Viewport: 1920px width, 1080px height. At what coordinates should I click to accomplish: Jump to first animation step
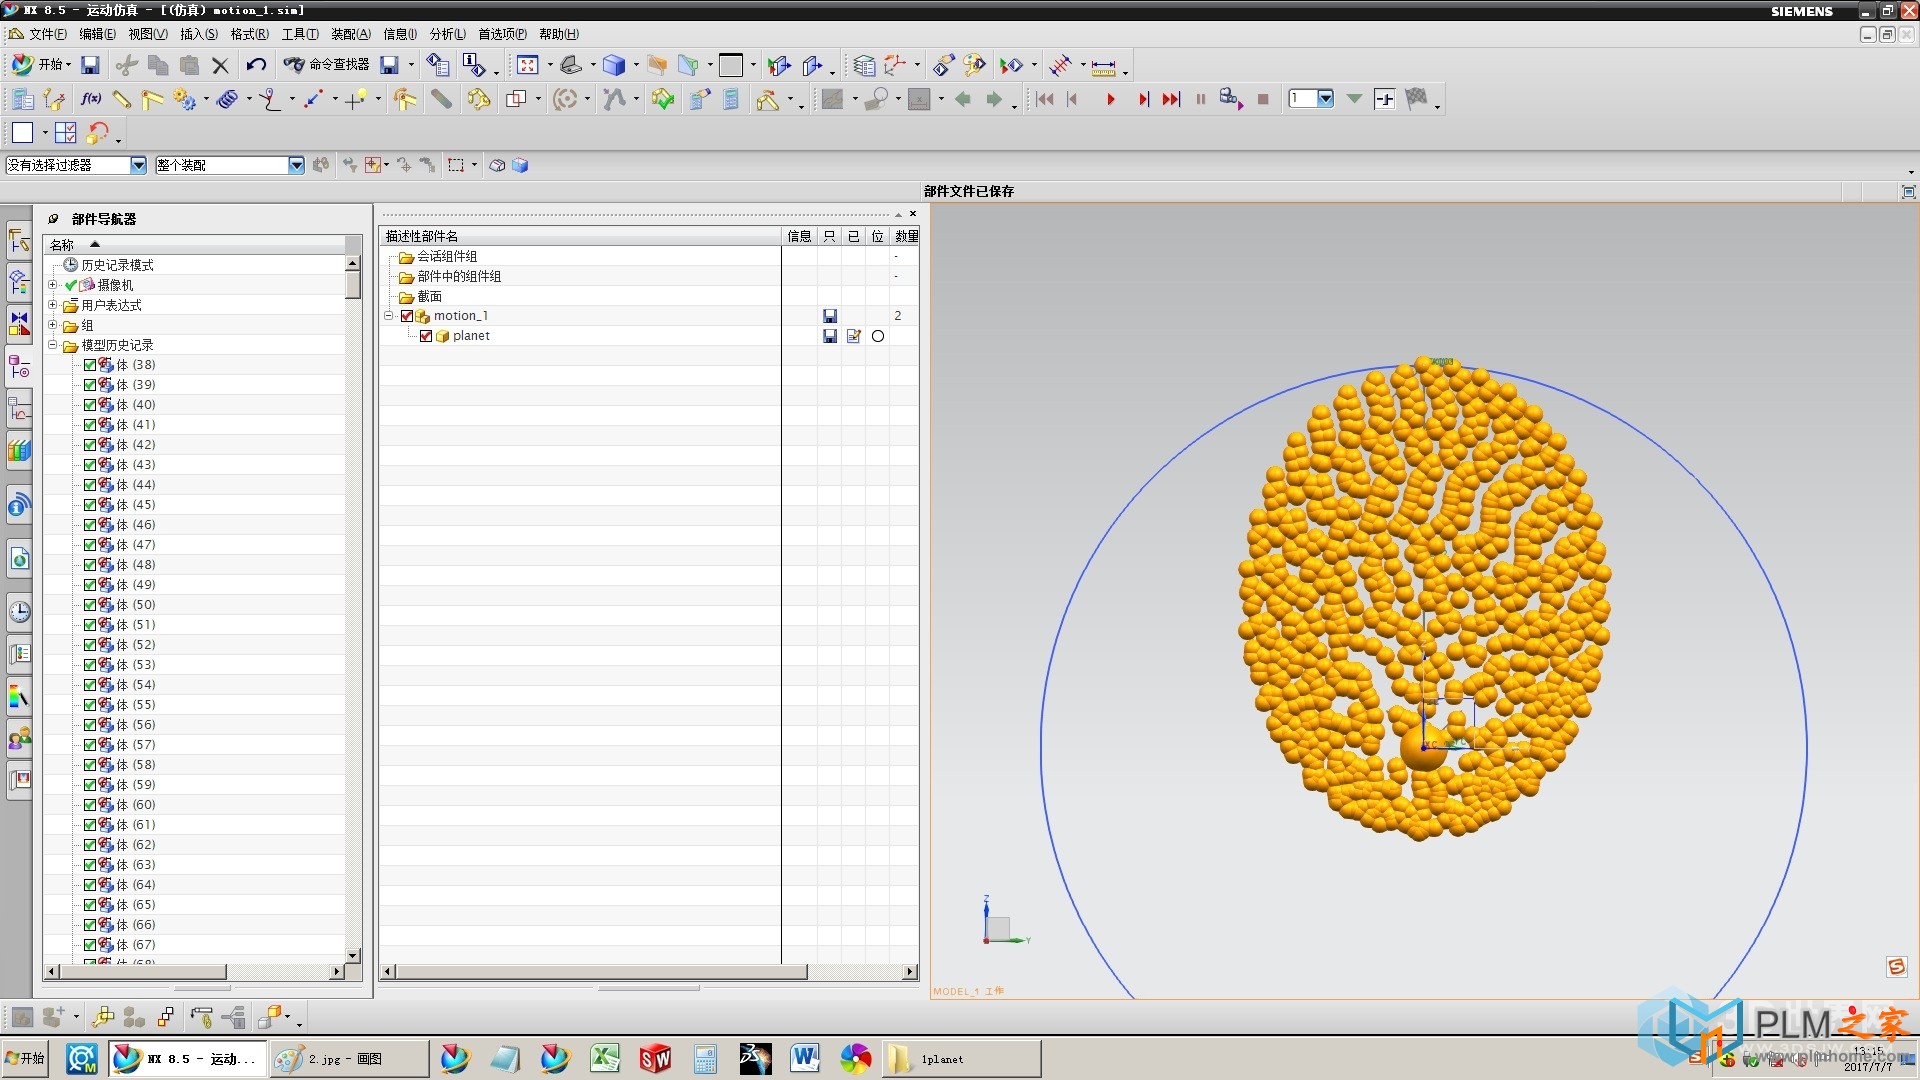[1044, 99]
